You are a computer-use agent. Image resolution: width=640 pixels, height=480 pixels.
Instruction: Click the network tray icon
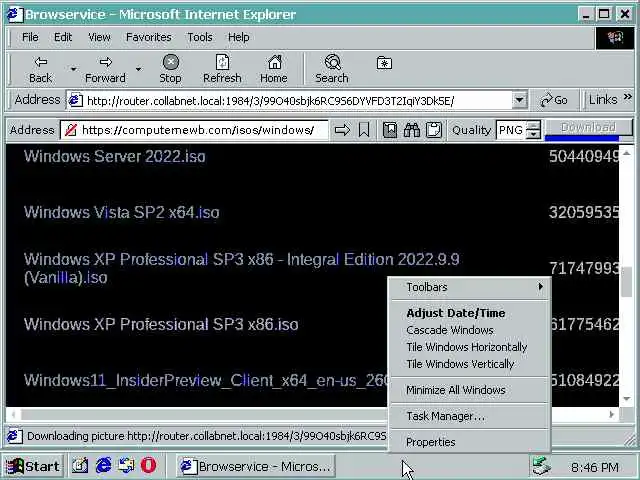click(x=542, y=466)
